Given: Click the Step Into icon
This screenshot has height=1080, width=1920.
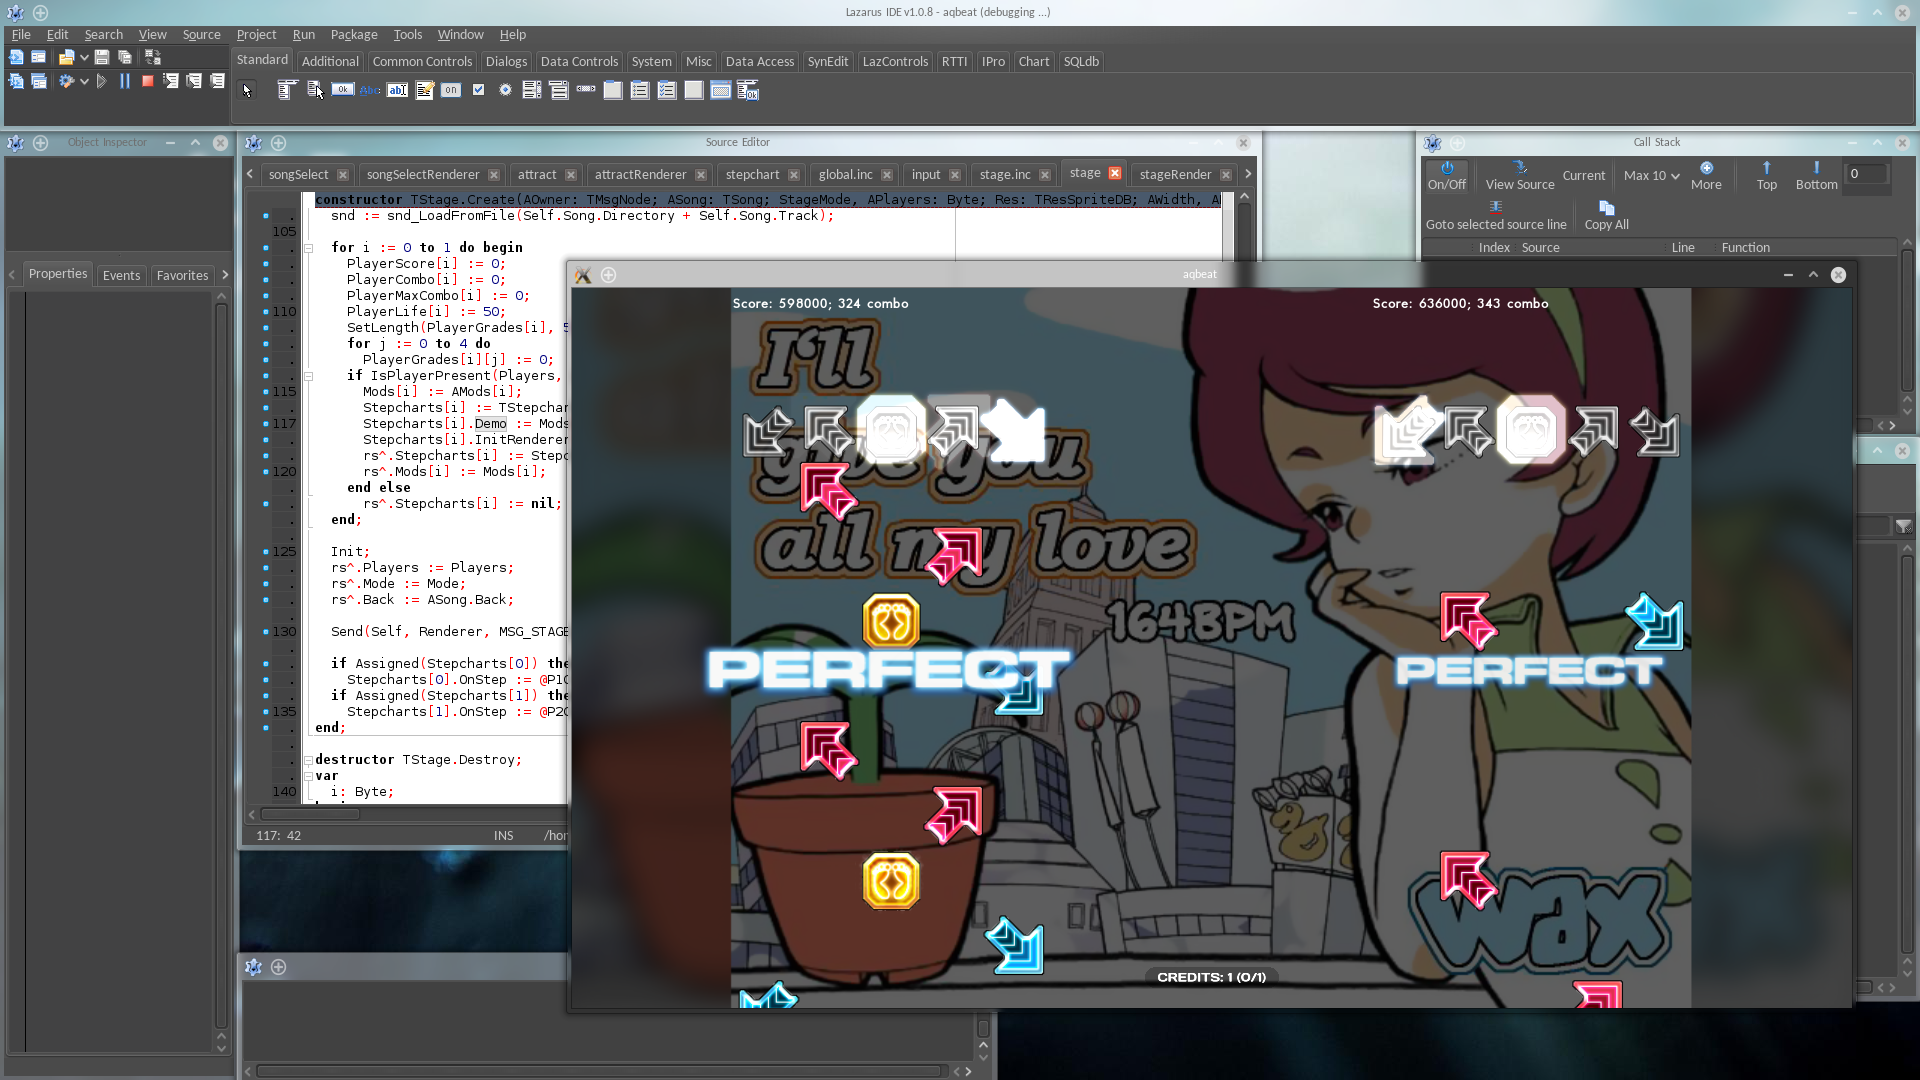Looking at the screenshot, I should [171, 81].
